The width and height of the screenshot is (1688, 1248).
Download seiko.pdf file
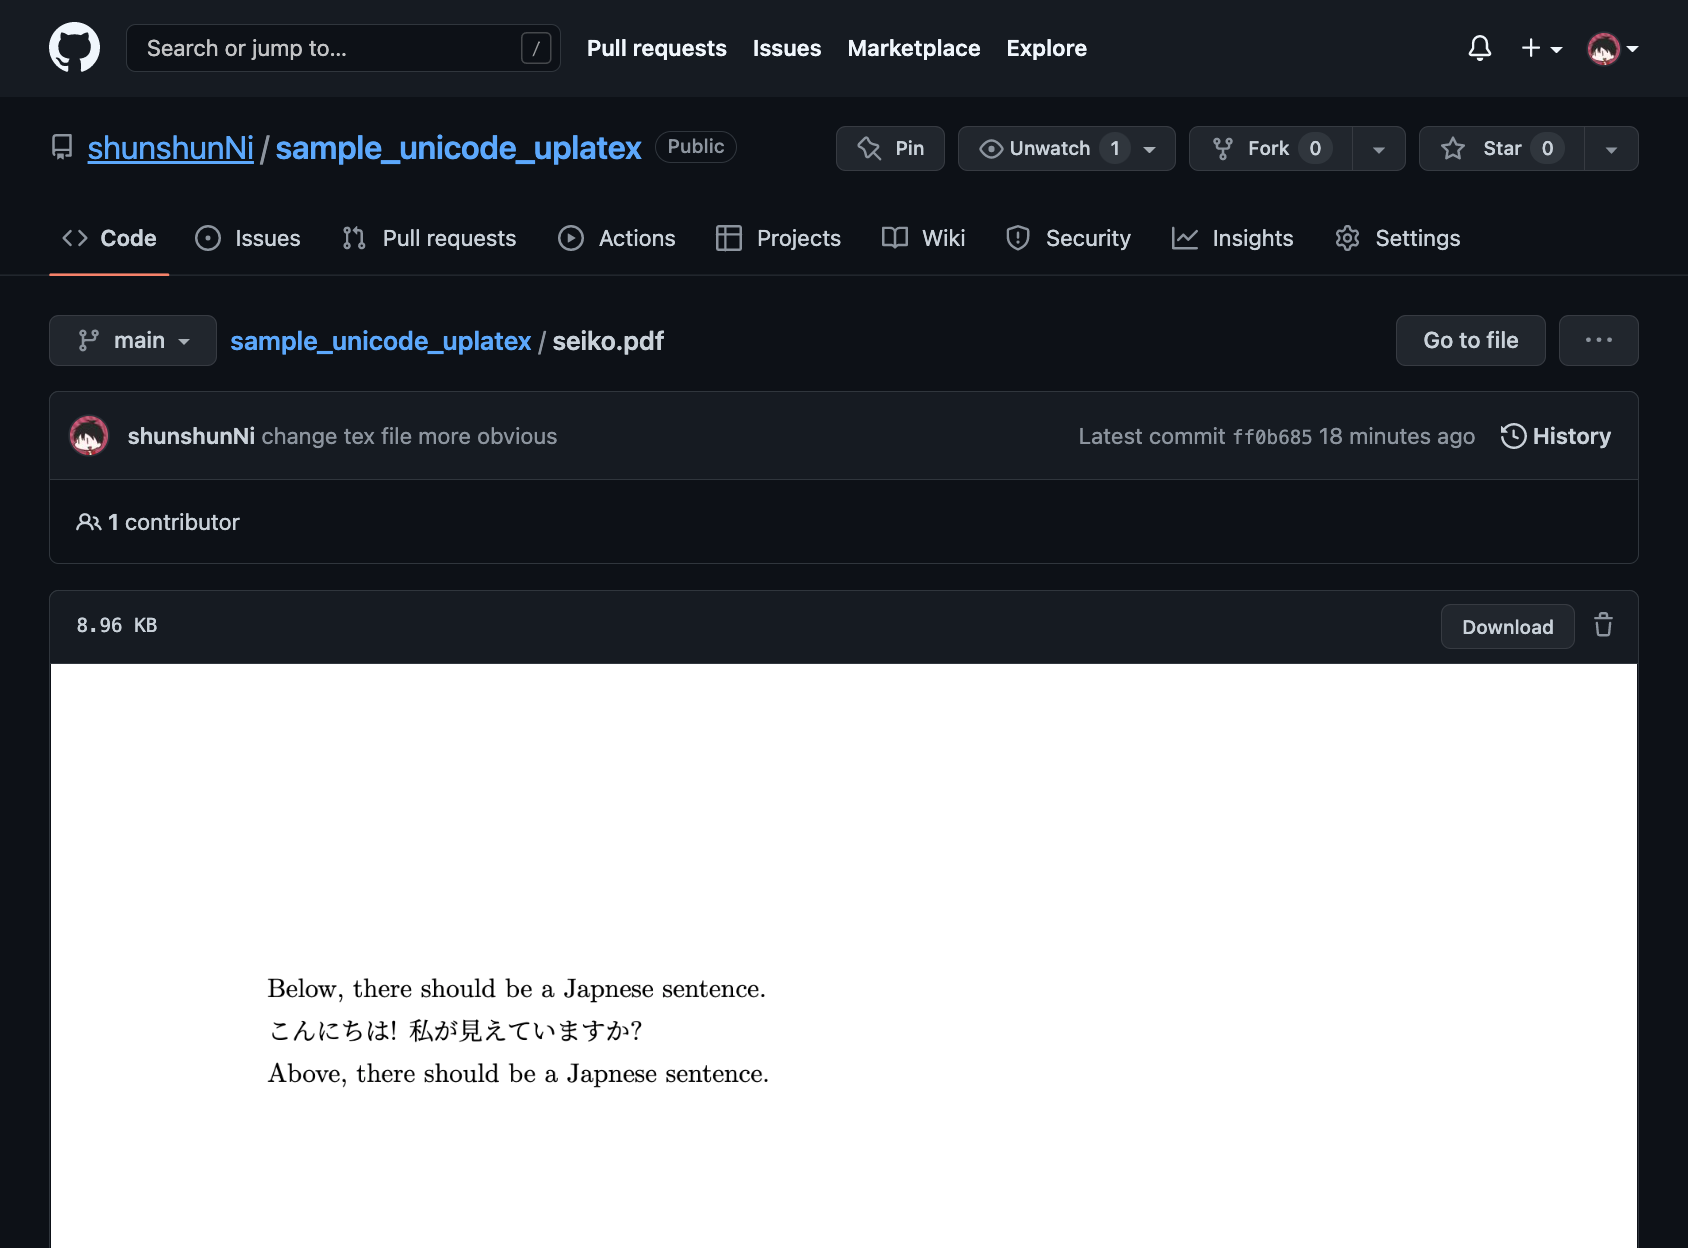tap(1508, 627)
